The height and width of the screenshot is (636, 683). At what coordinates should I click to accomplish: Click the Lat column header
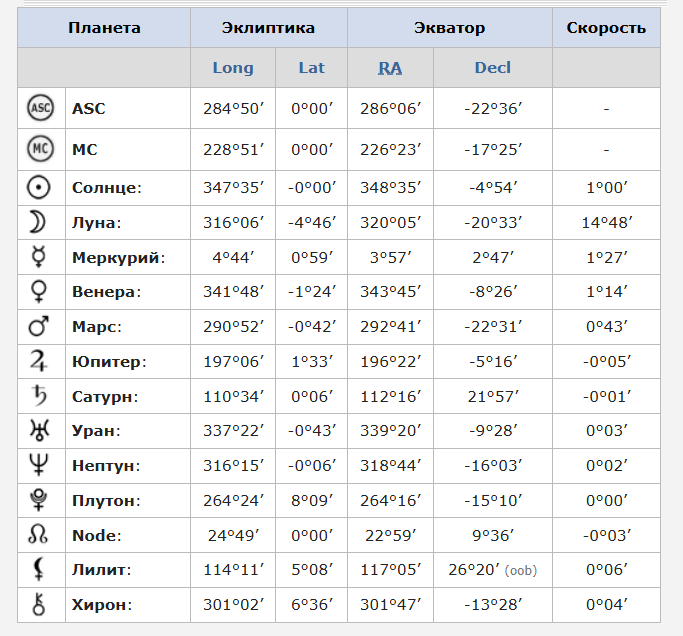click(x=312, y=68)
